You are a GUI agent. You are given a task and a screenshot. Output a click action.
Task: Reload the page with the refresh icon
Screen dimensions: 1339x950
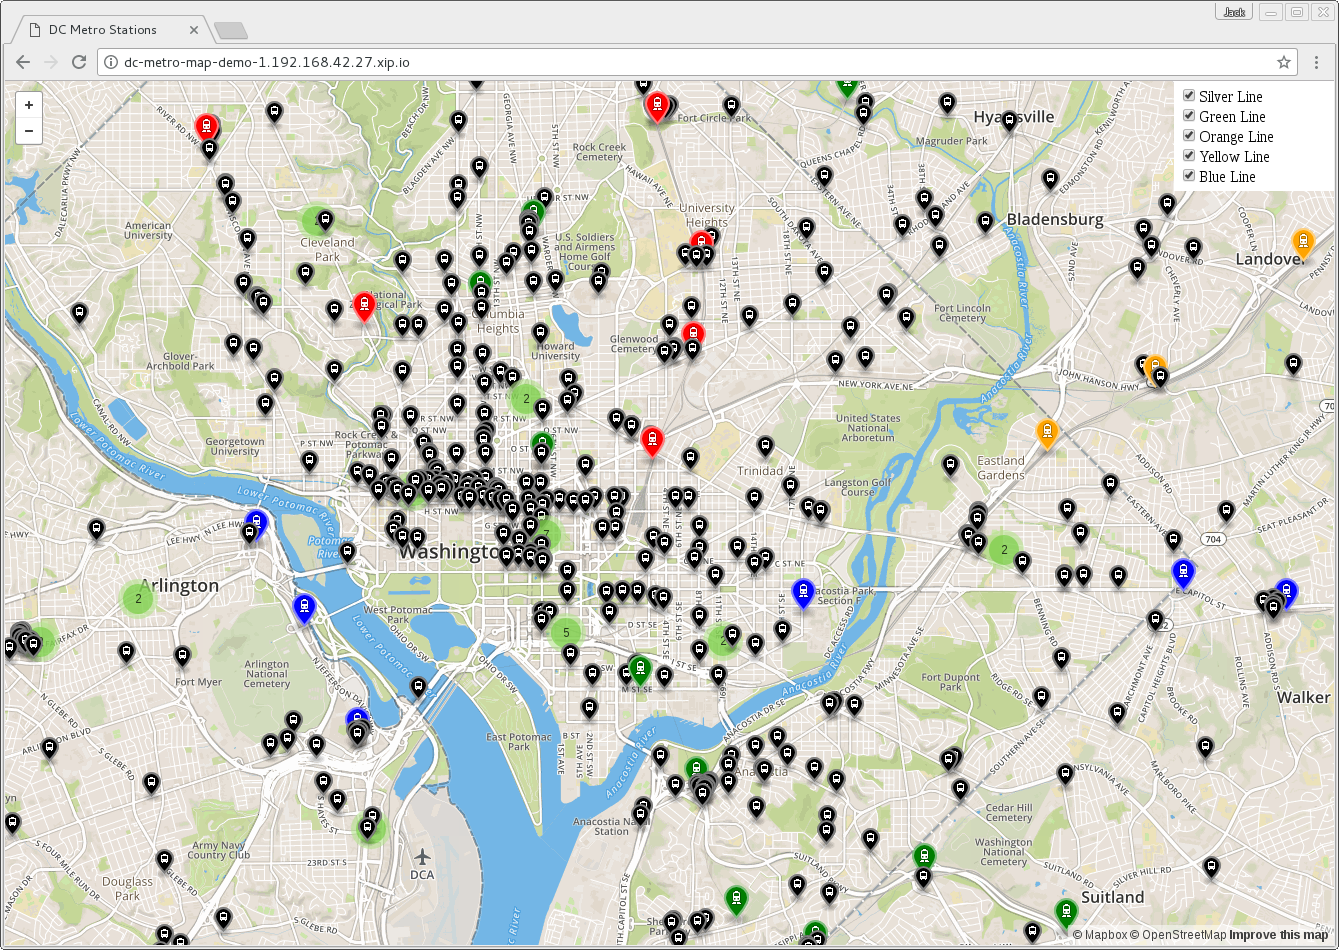tap(79, 62)
